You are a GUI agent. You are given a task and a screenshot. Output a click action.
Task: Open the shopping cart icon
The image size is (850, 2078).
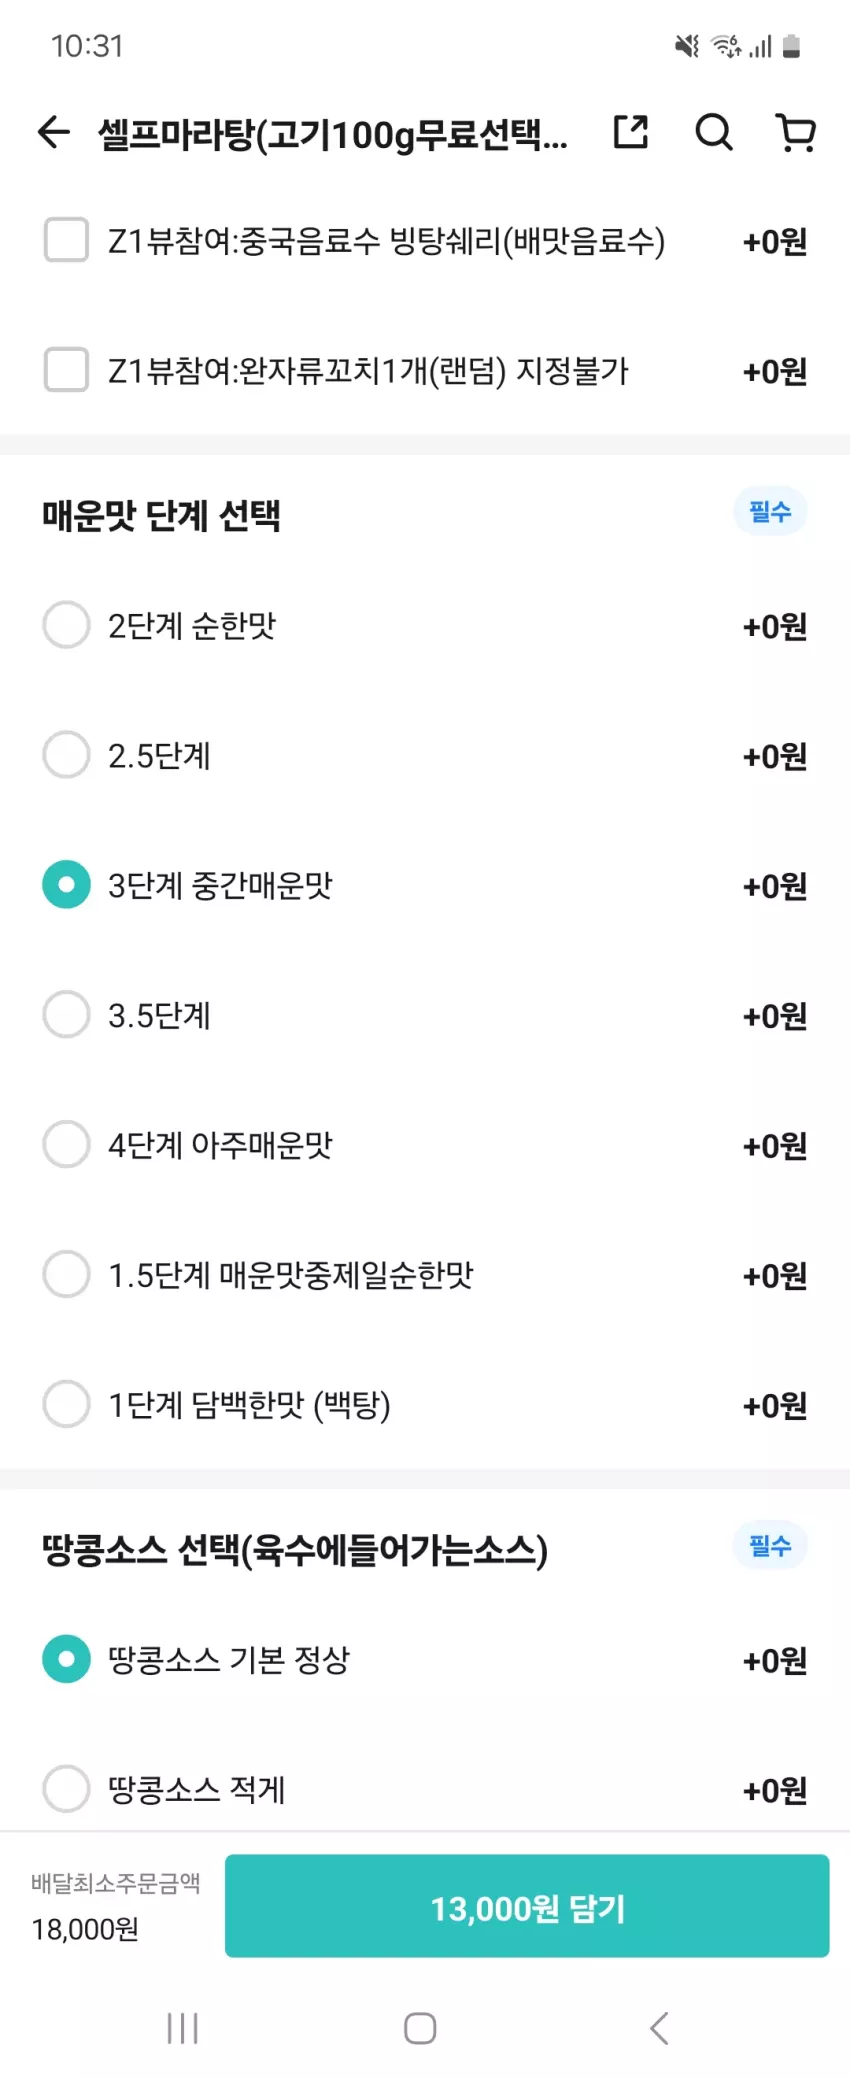point(796,132)
